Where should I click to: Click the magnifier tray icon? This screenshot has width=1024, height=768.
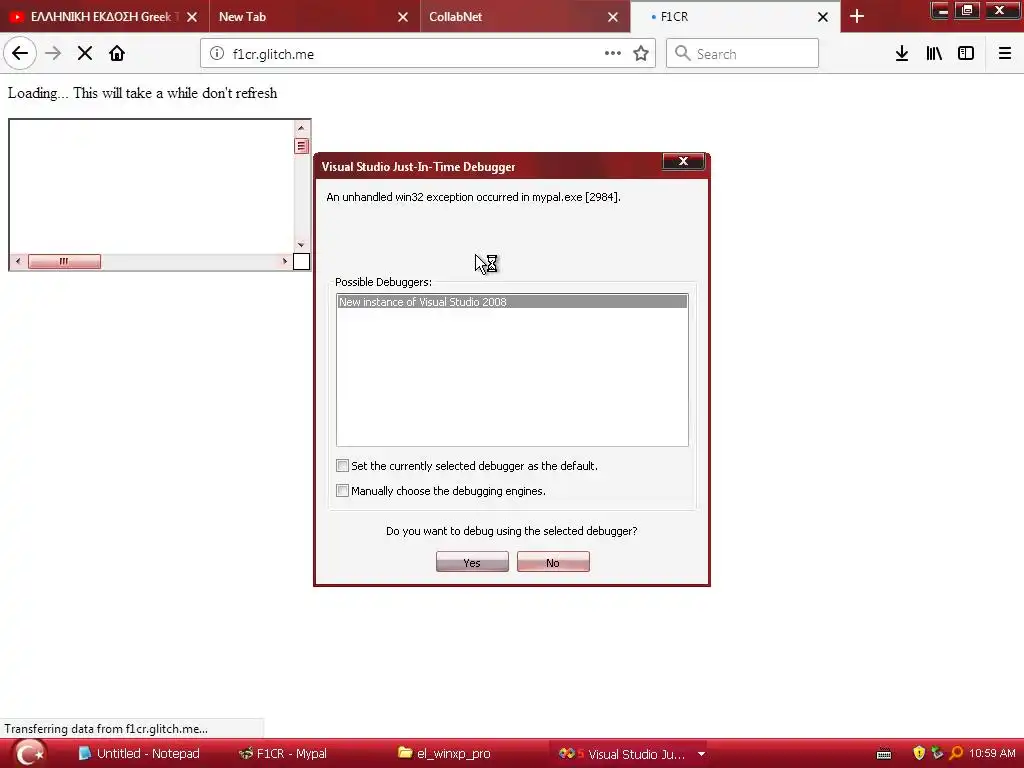point(956,754)
